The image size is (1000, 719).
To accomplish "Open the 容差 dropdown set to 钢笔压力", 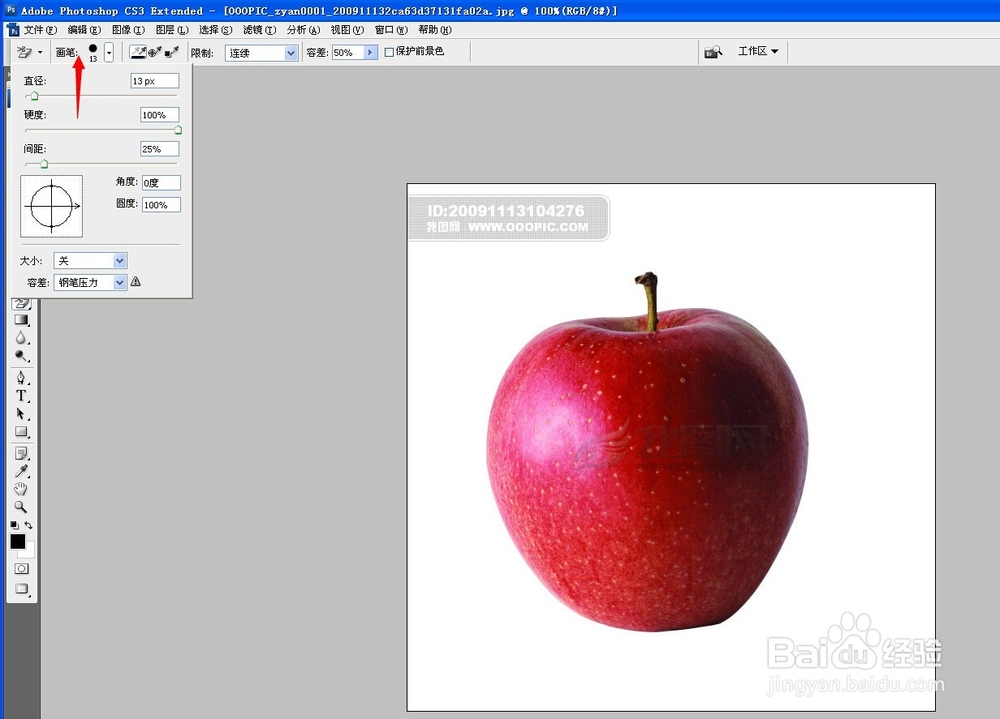I will pos(91,282).
